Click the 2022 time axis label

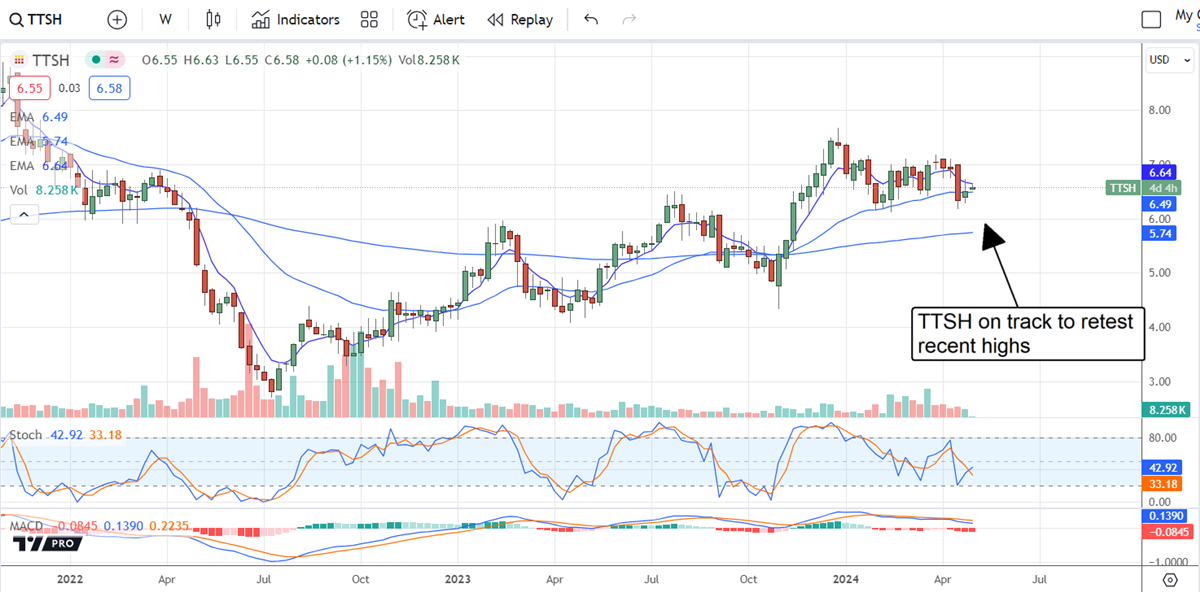pos(70,578)
